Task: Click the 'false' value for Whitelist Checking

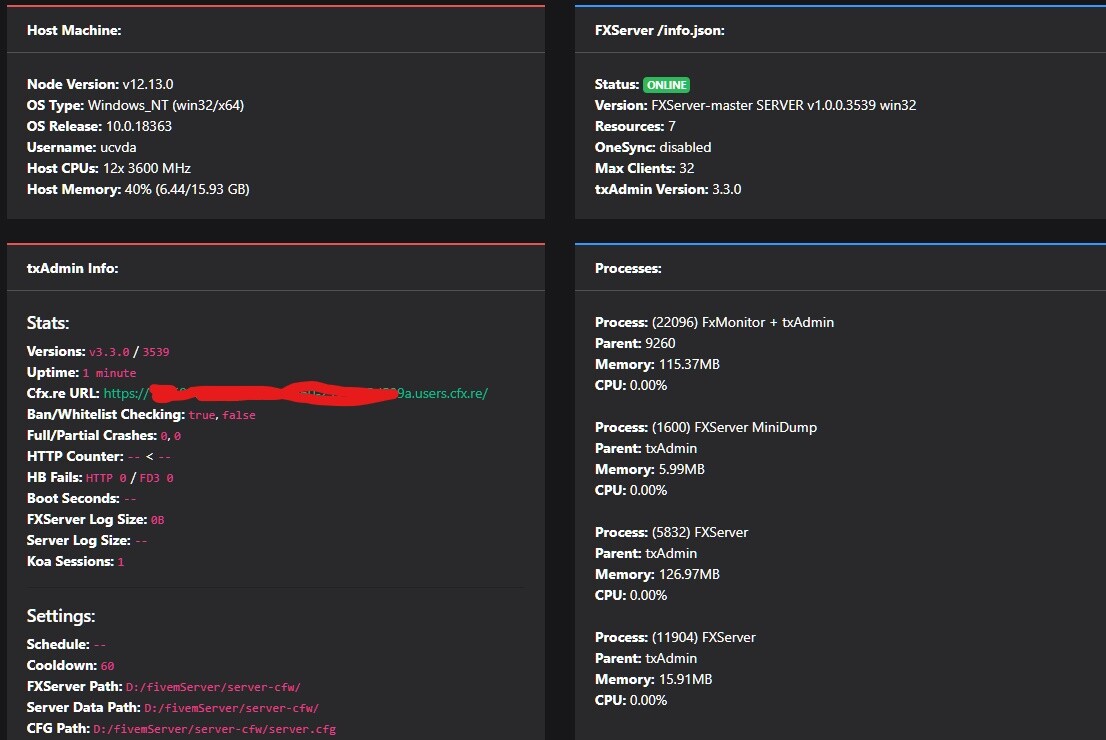Action: (240, 414)
